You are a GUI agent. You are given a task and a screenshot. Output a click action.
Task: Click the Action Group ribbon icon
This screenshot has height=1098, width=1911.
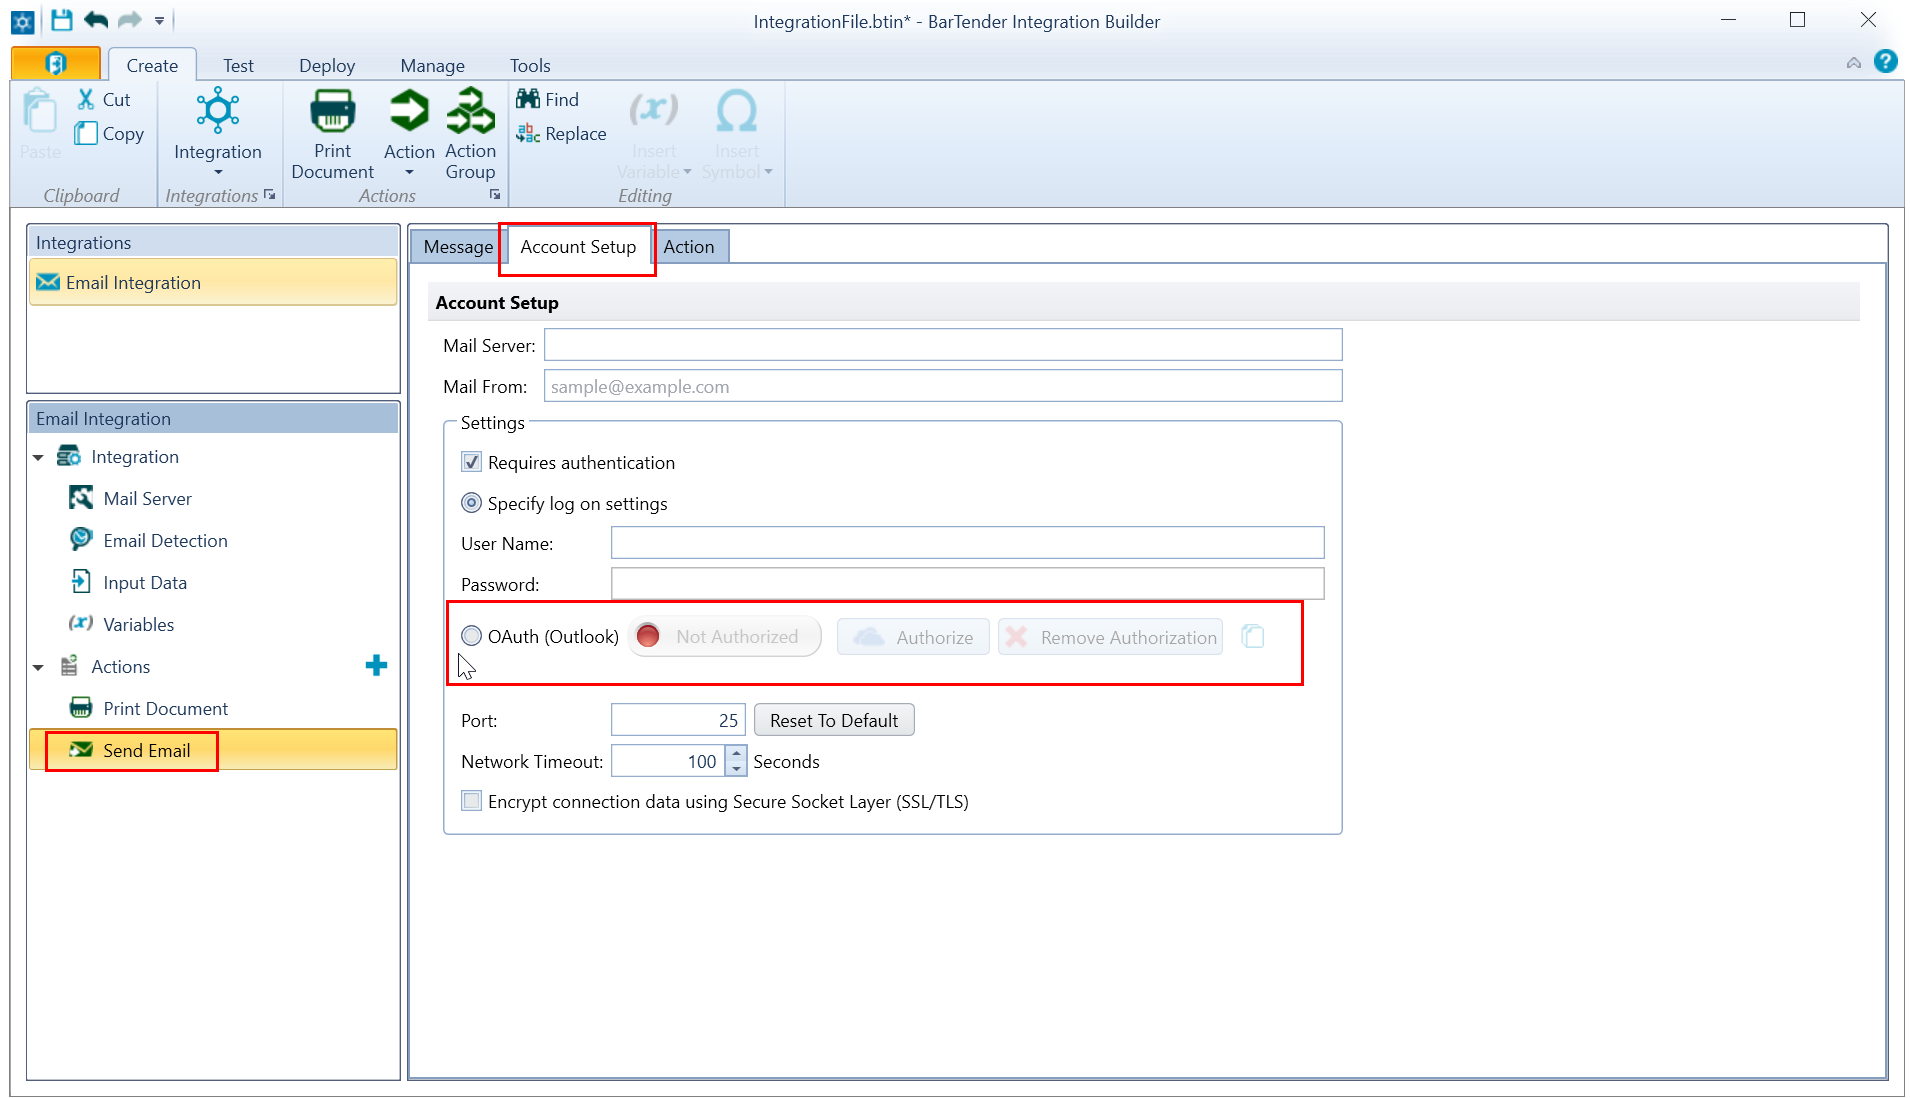click(470, 111)
